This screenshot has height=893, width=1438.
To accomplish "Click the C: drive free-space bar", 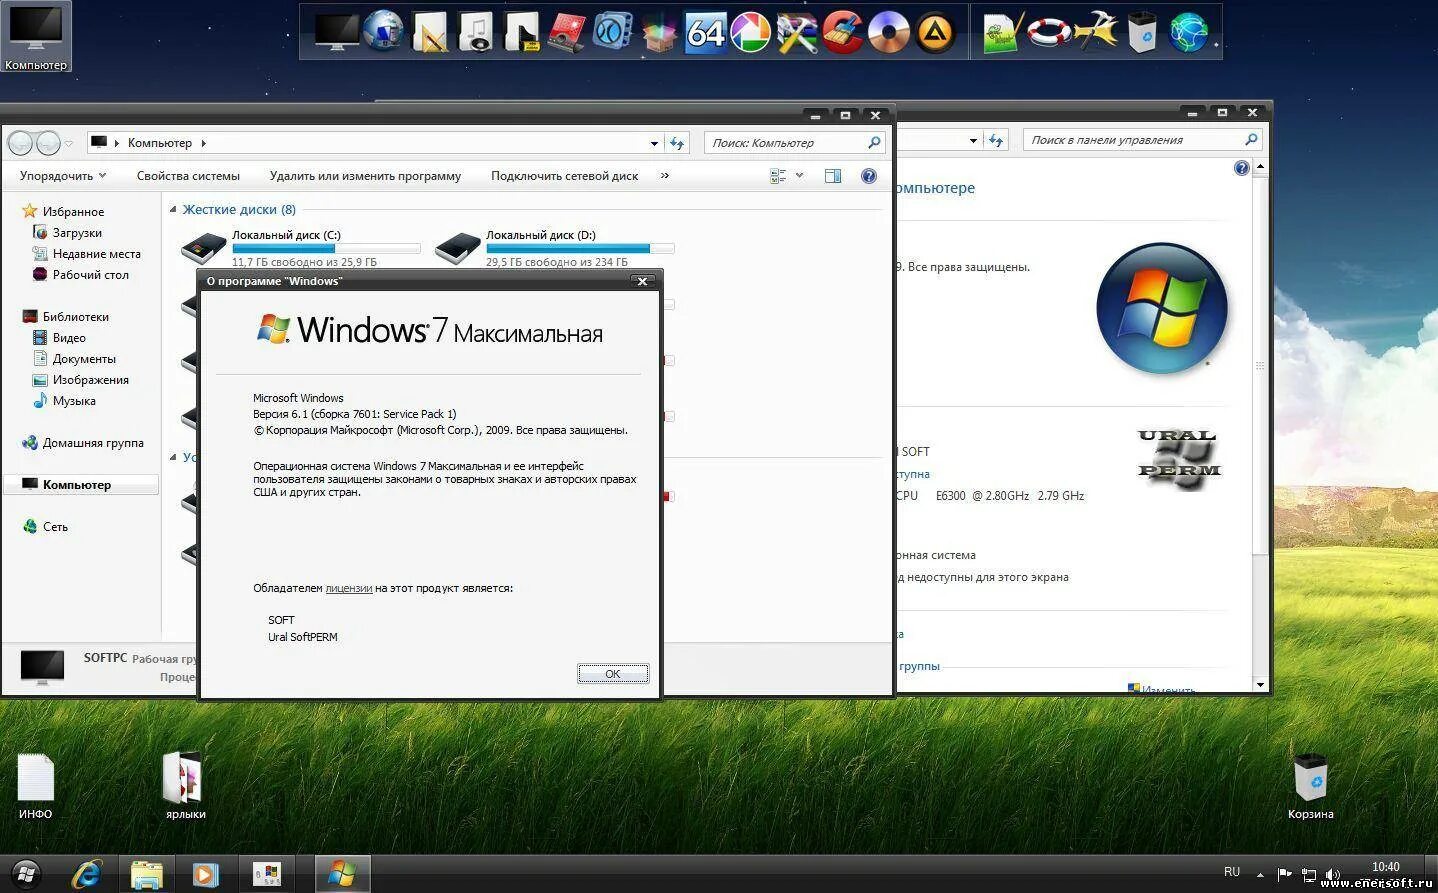I will tap(326, 248).
